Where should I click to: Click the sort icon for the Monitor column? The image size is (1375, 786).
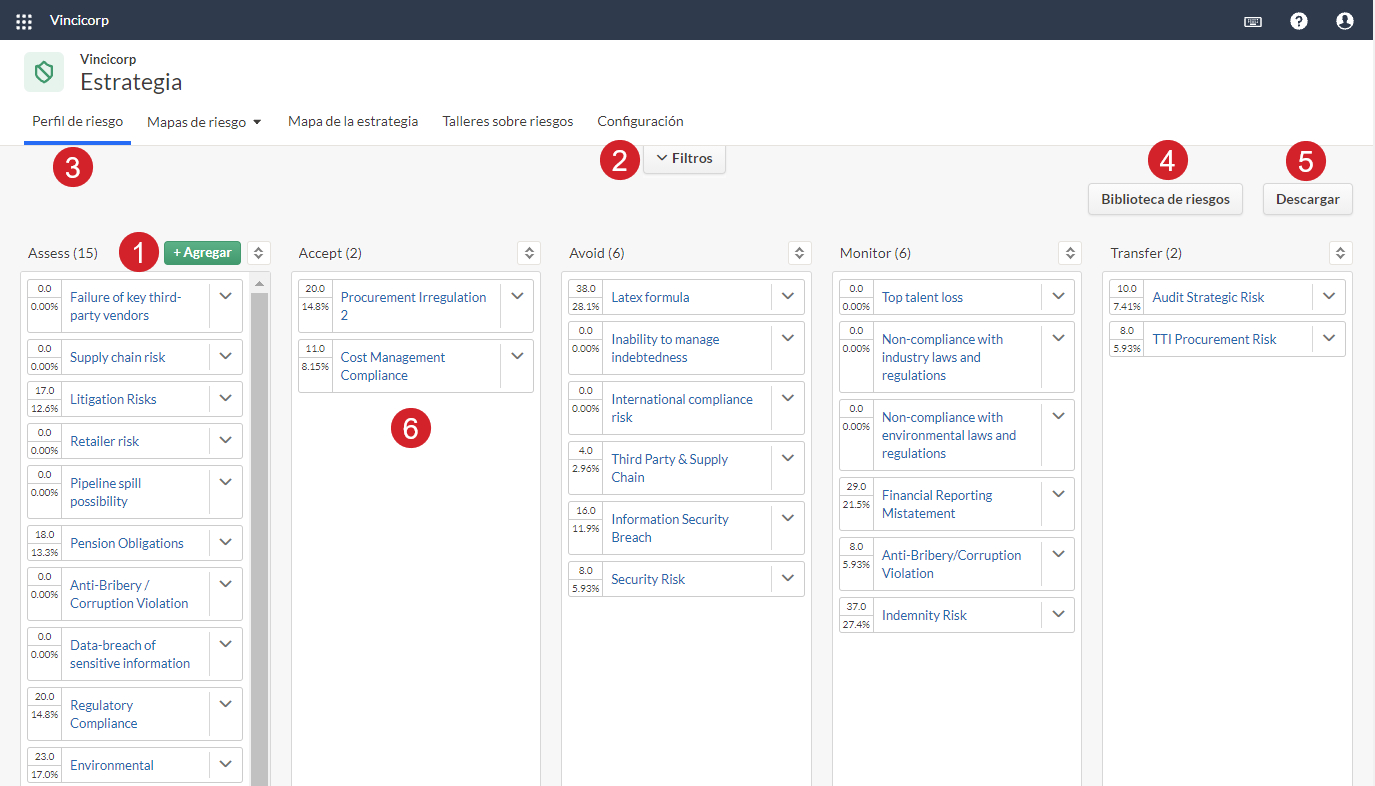point(1071,254)
